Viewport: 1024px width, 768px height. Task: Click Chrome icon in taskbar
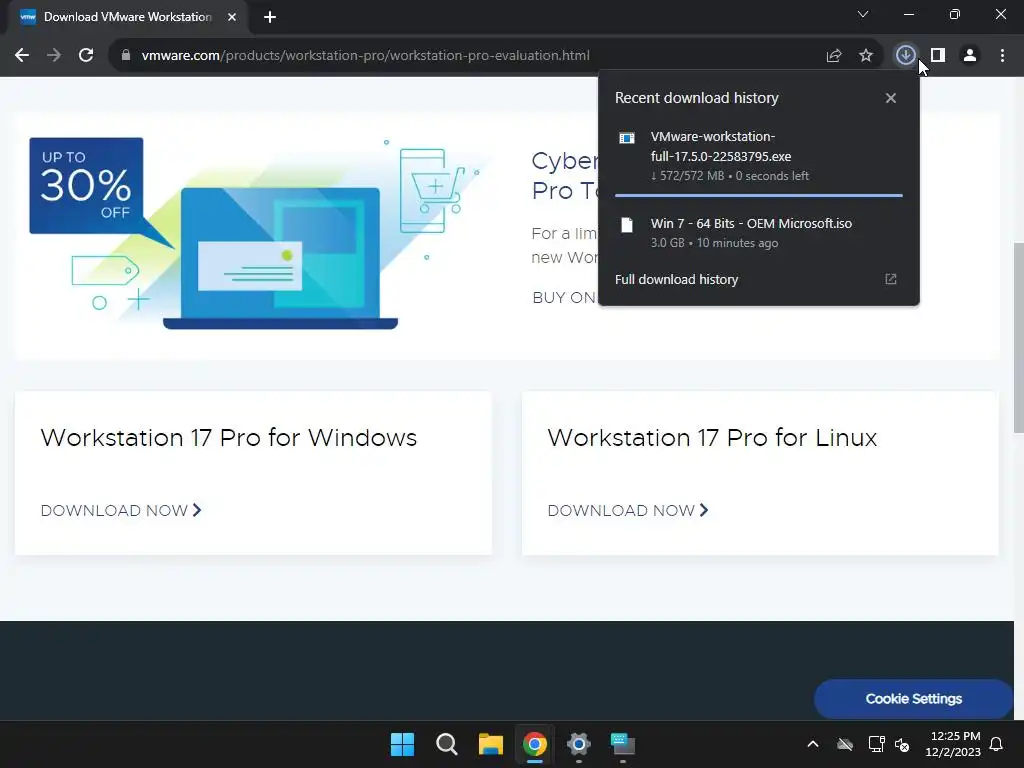pos(534,744)
